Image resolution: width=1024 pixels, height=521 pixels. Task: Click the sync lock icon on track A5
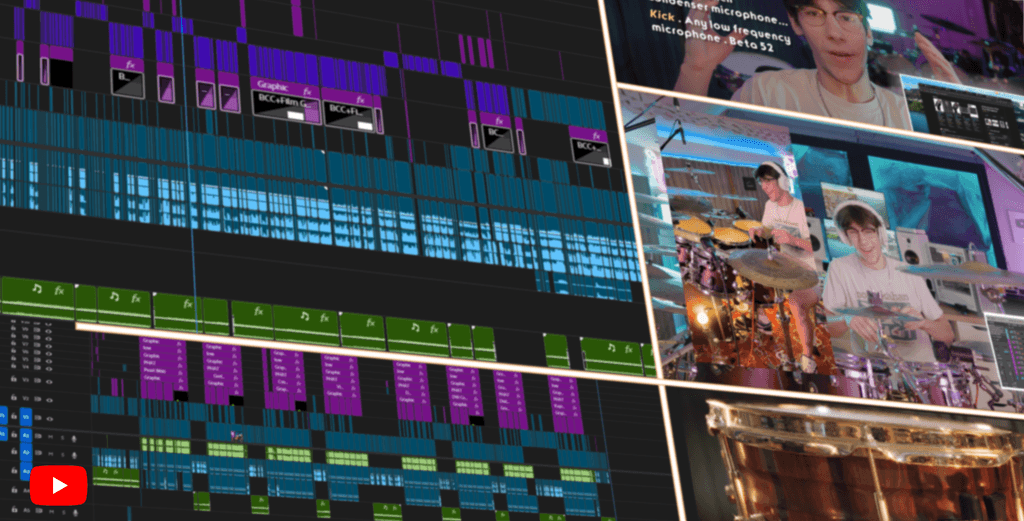click(x=39, y=511)
